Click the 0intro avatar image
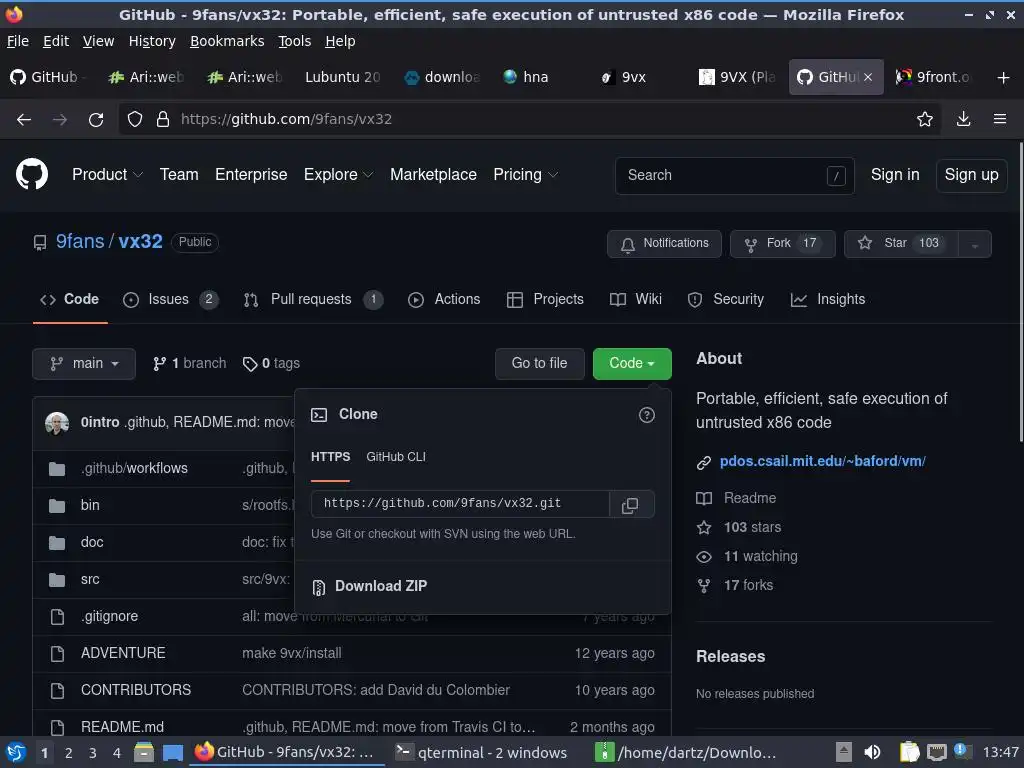This screenshot has height=768, width=1024. tap(57, 423)
